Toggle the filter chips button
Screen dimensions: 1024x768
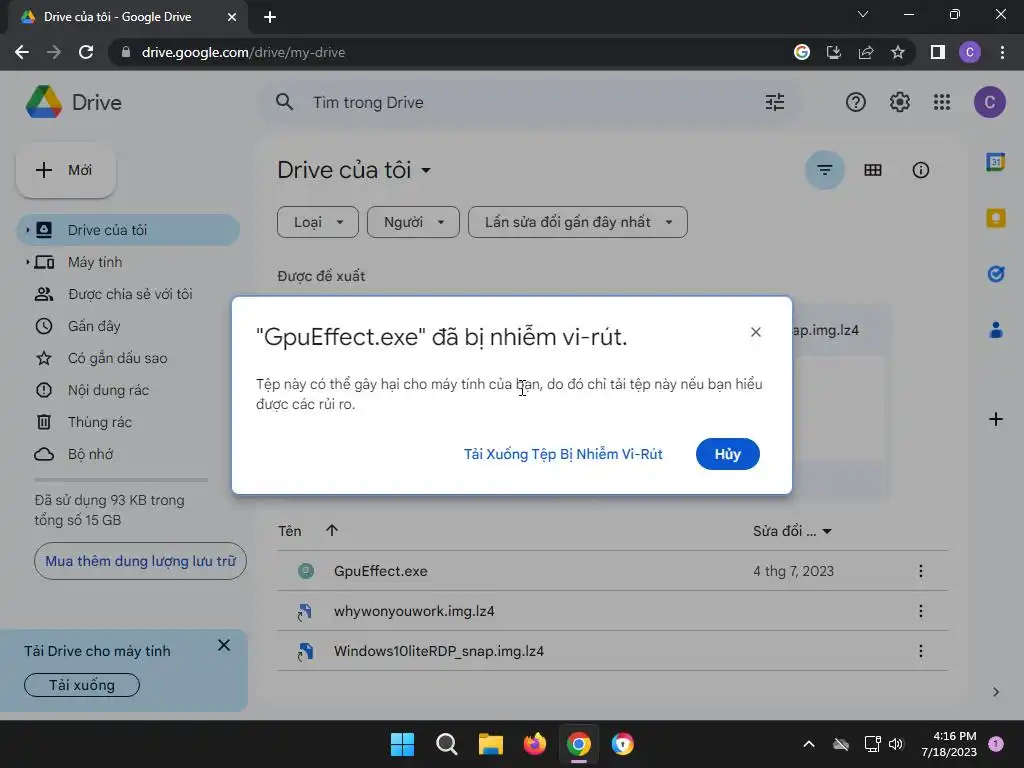(825, 170)
